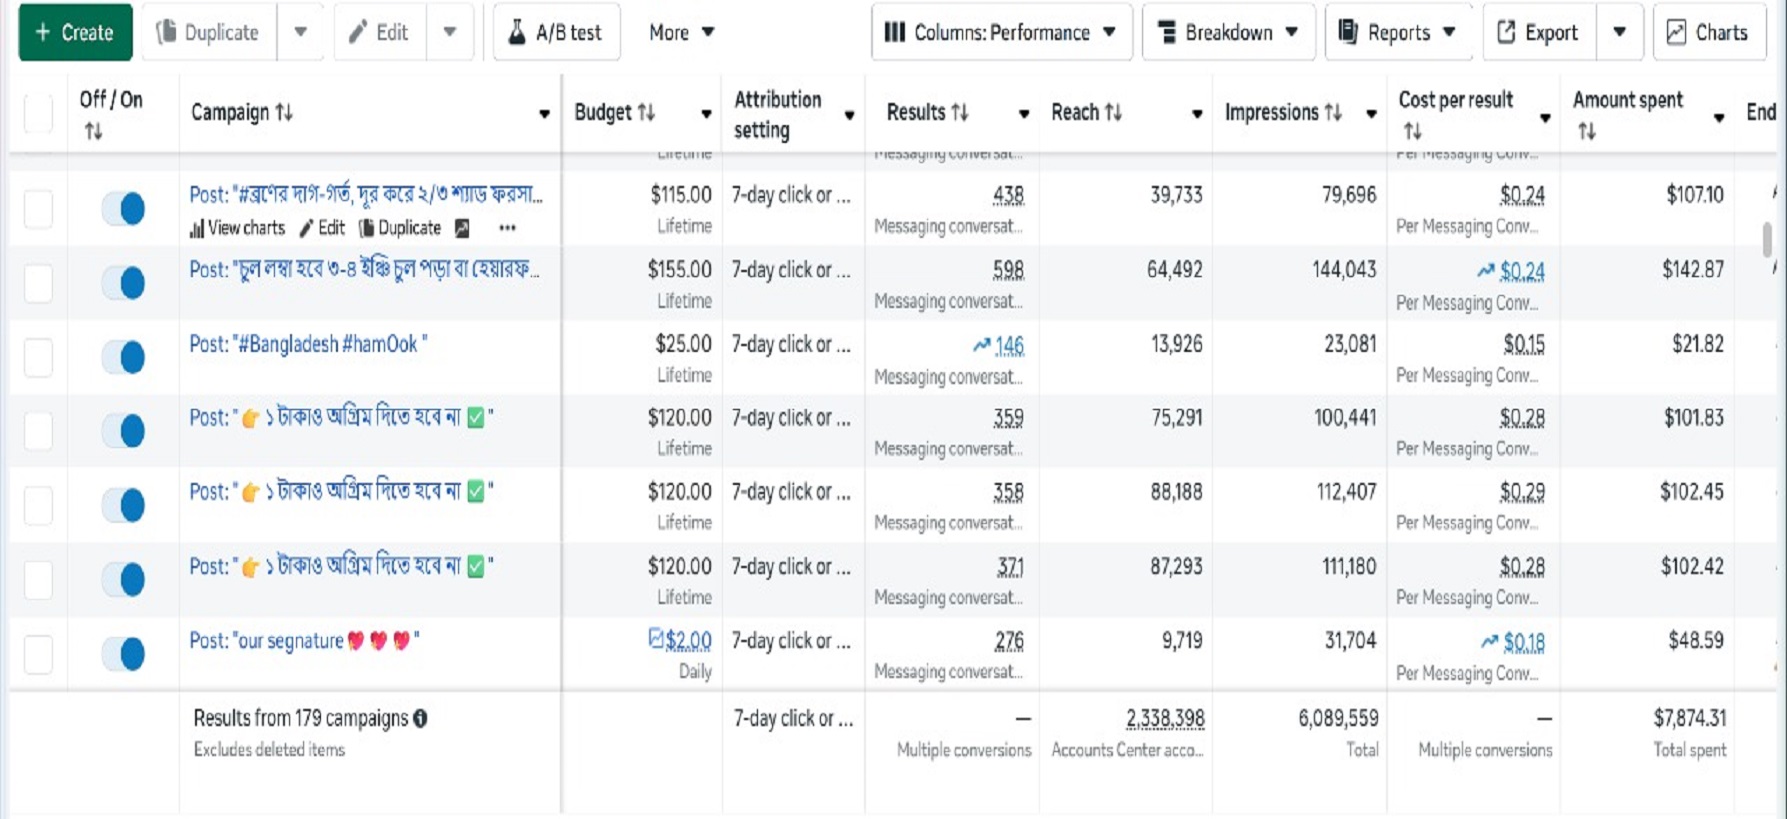Toggle off the #Bangladesh #hamOok campaign

124,357
